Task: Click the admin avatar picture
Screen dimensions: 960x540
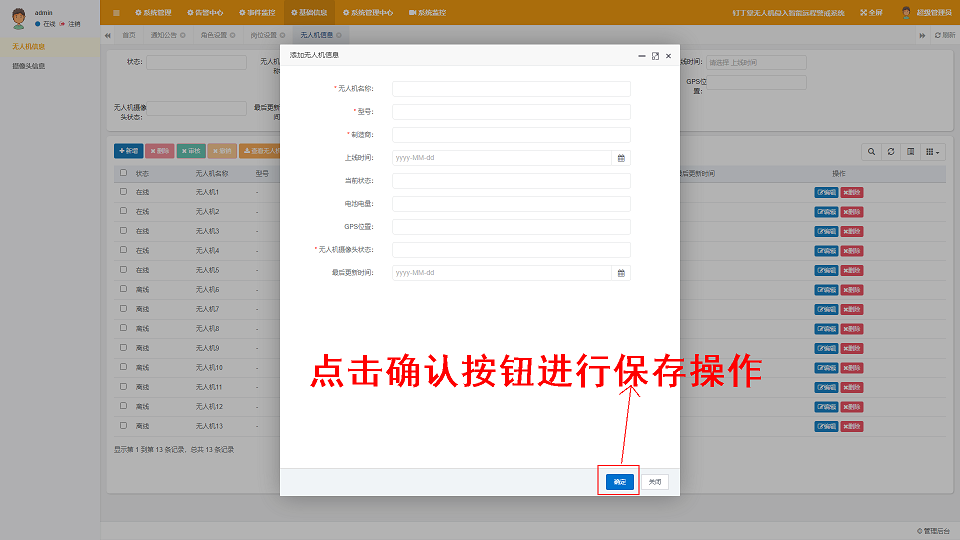Action: click(x=18, y=18)
